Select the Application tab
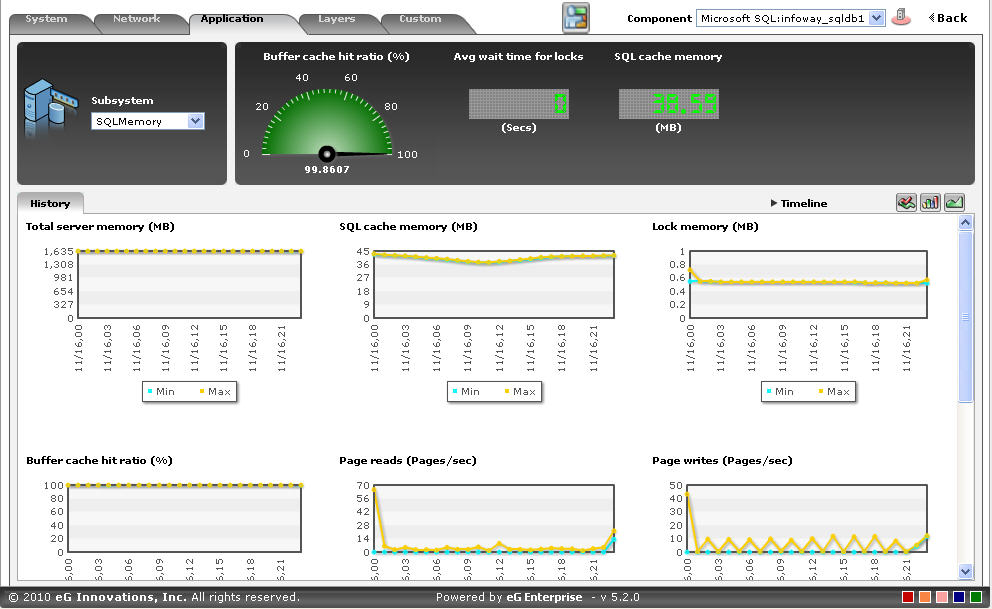 [232, 19]
